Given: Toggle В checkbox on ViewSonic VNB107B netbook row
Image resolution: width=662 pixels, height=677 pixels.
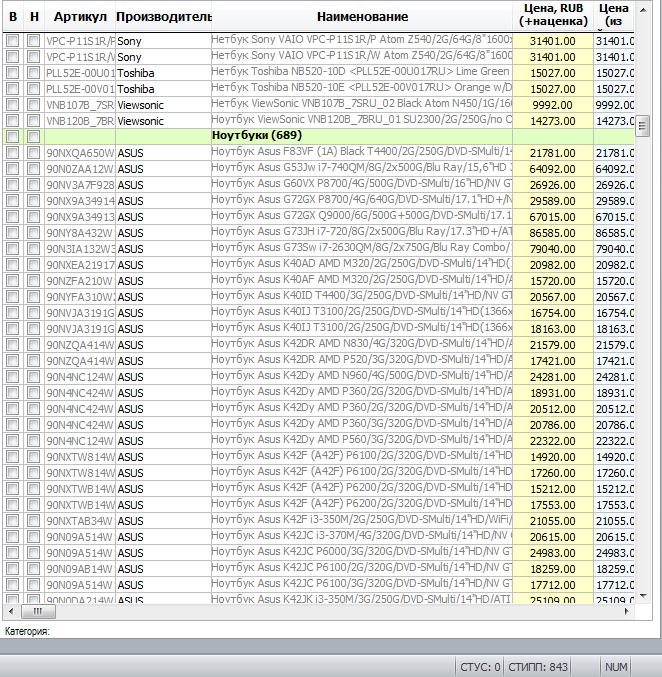Looking at the screenshot, I should [x=13, y=104].
